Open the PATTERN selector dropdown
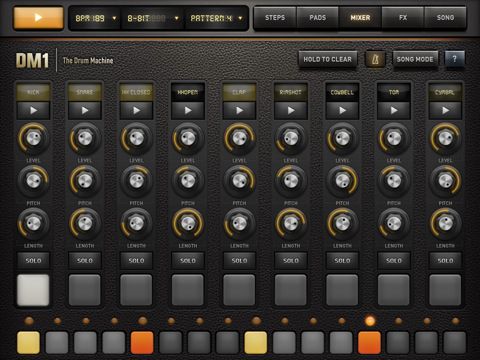 [216, 18]
